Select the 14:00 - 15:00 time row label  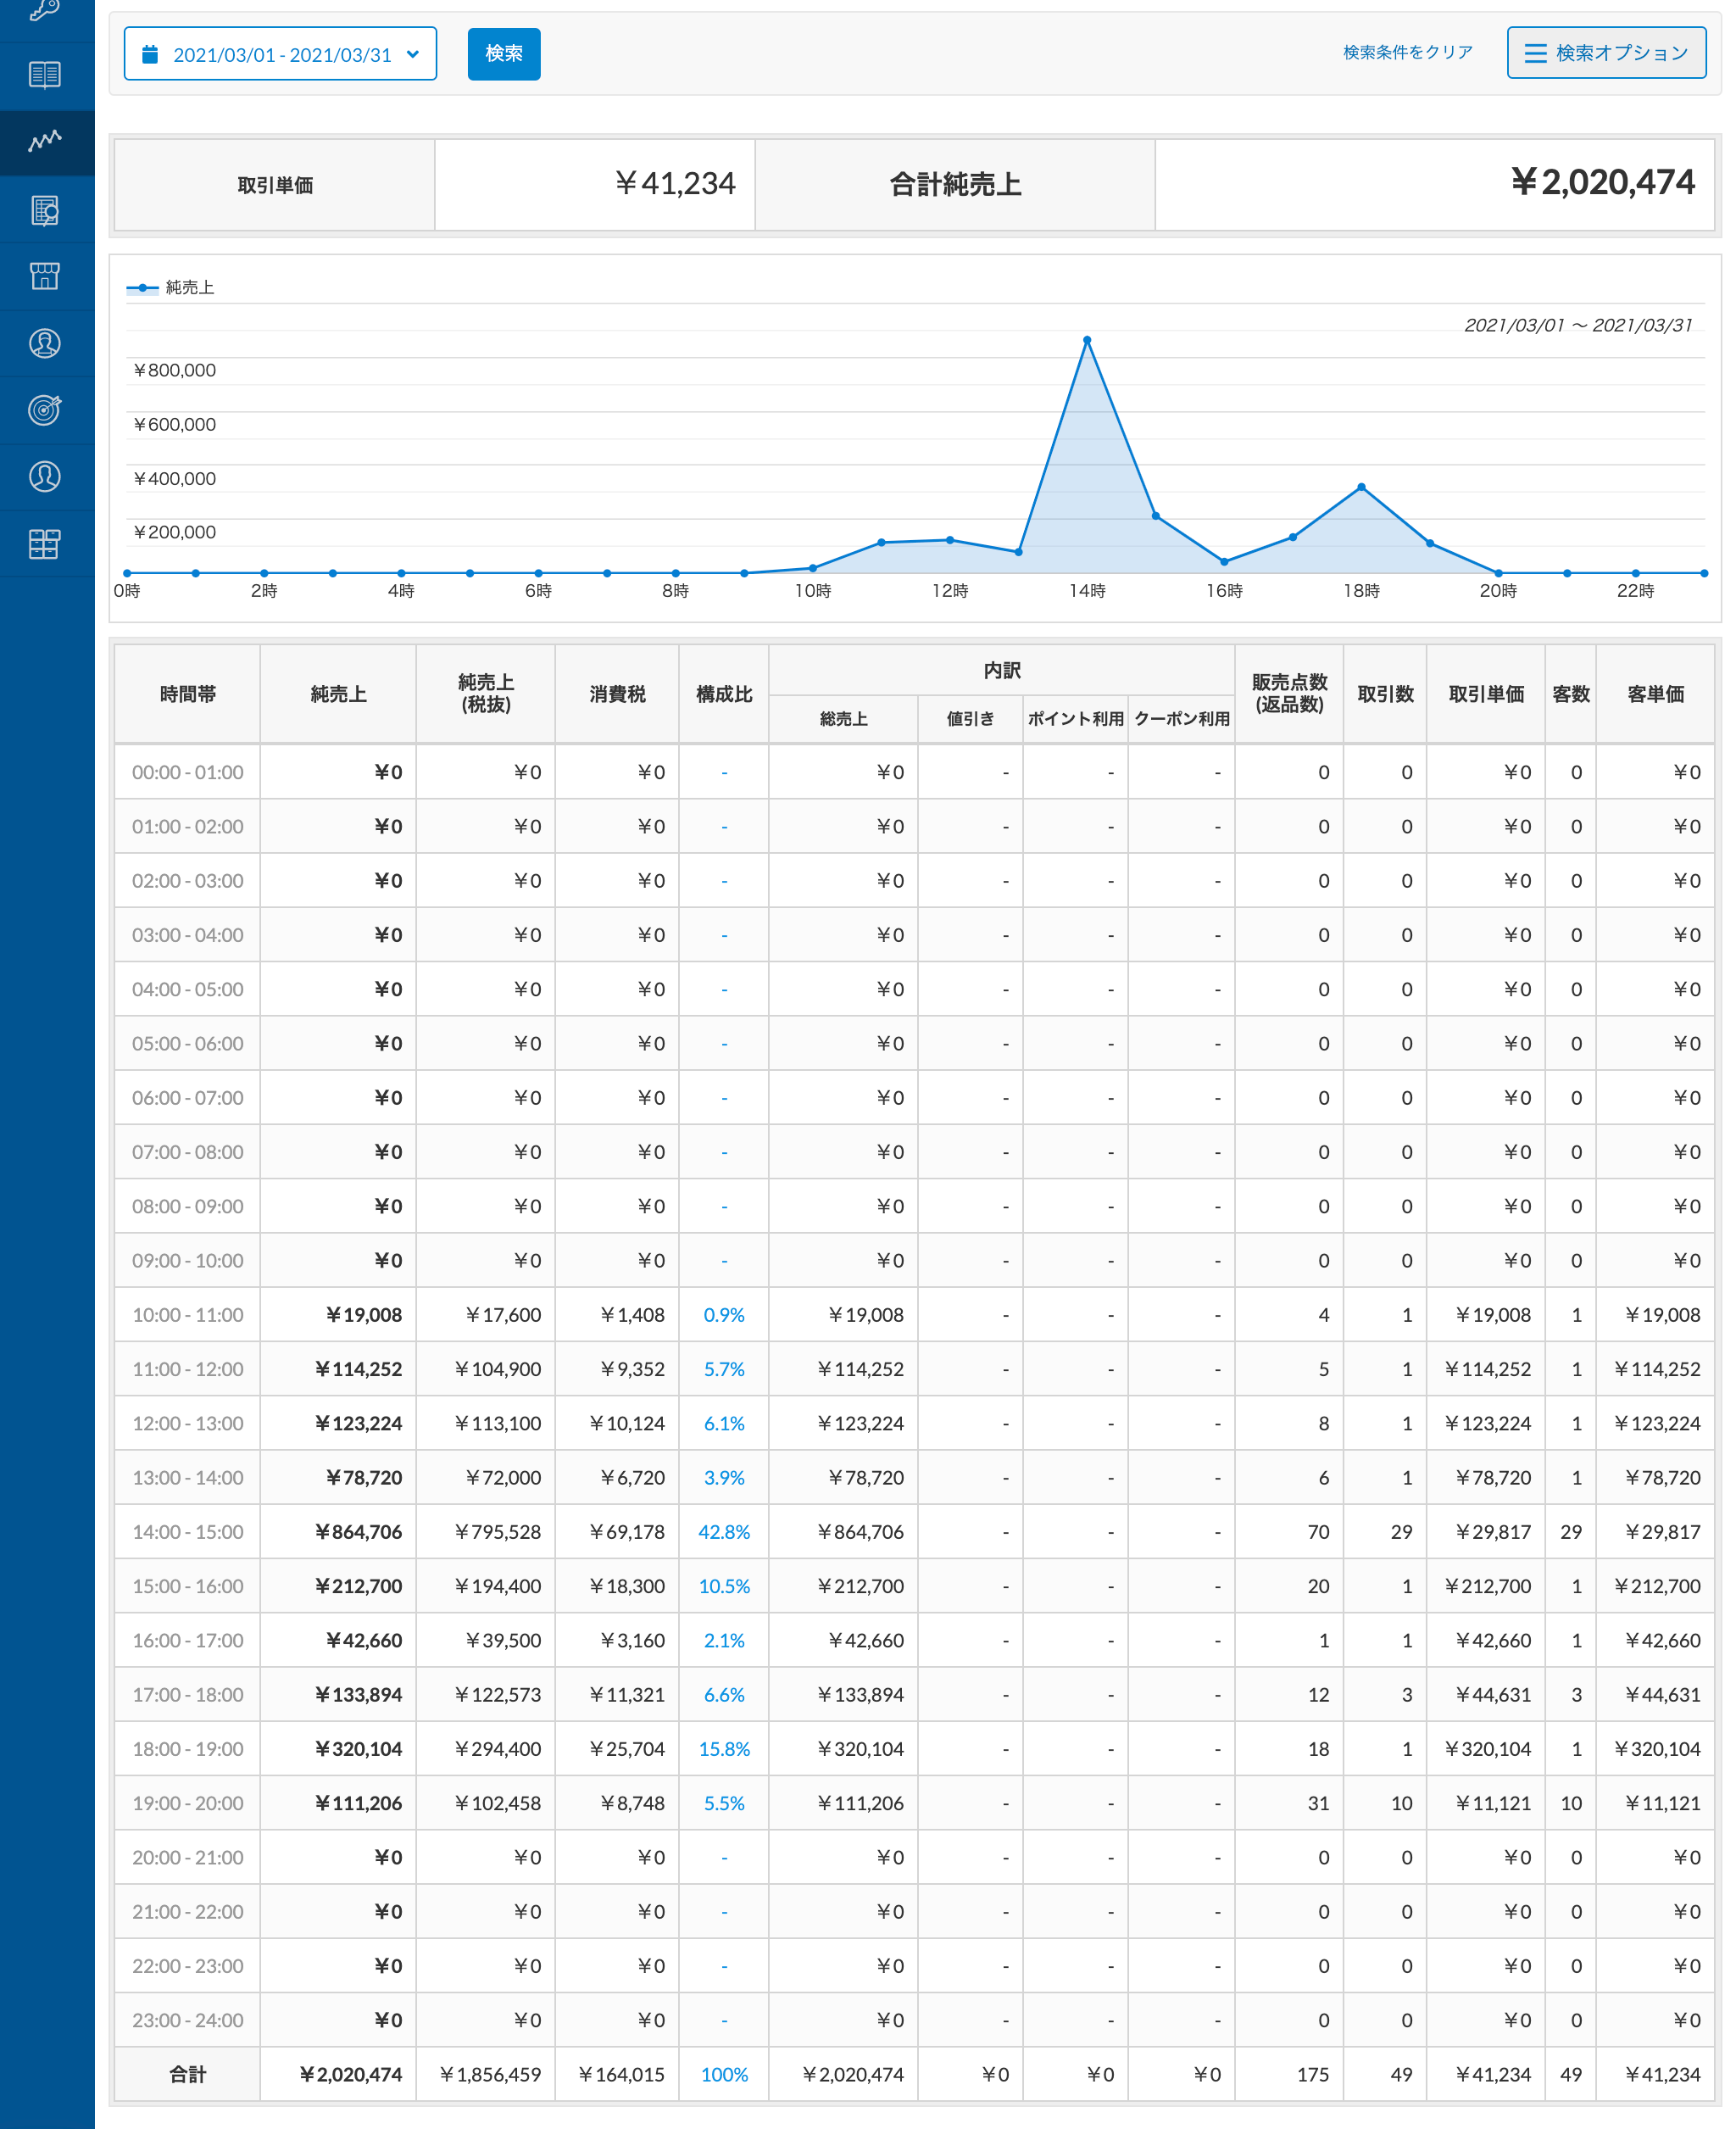[x=188, y=1532]
